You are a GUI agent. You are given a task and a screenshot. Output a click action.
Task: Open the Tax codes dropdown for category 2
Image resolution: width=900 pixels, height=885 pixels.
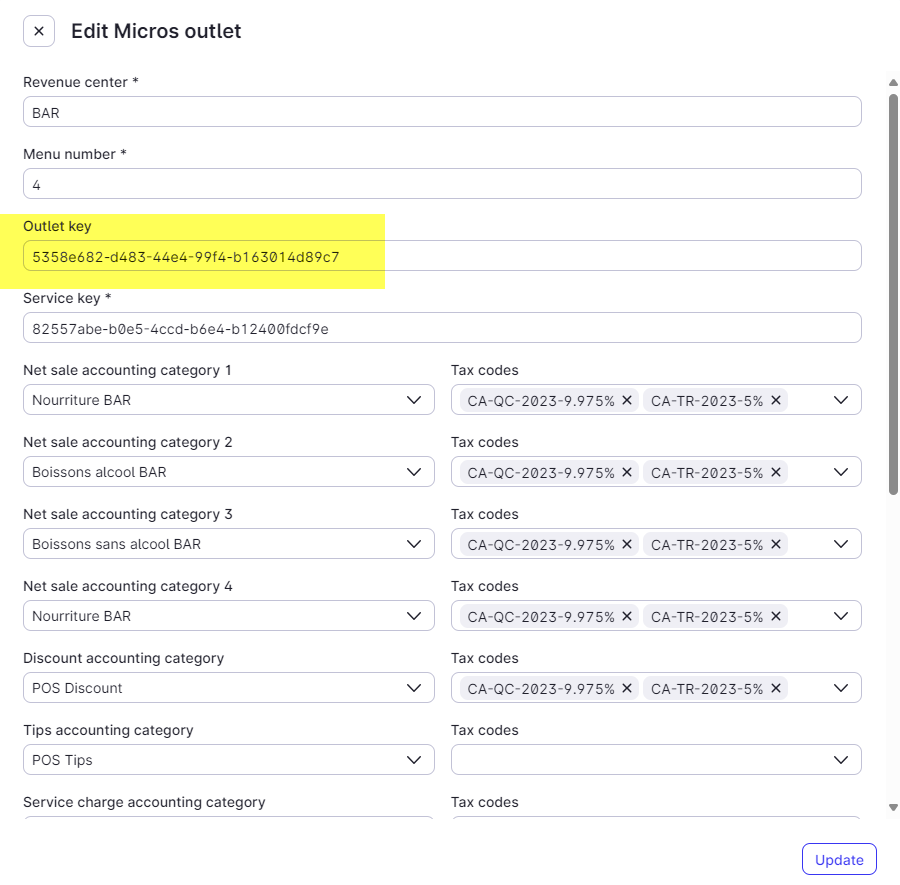pyautogui.click(x=843, y=471)
